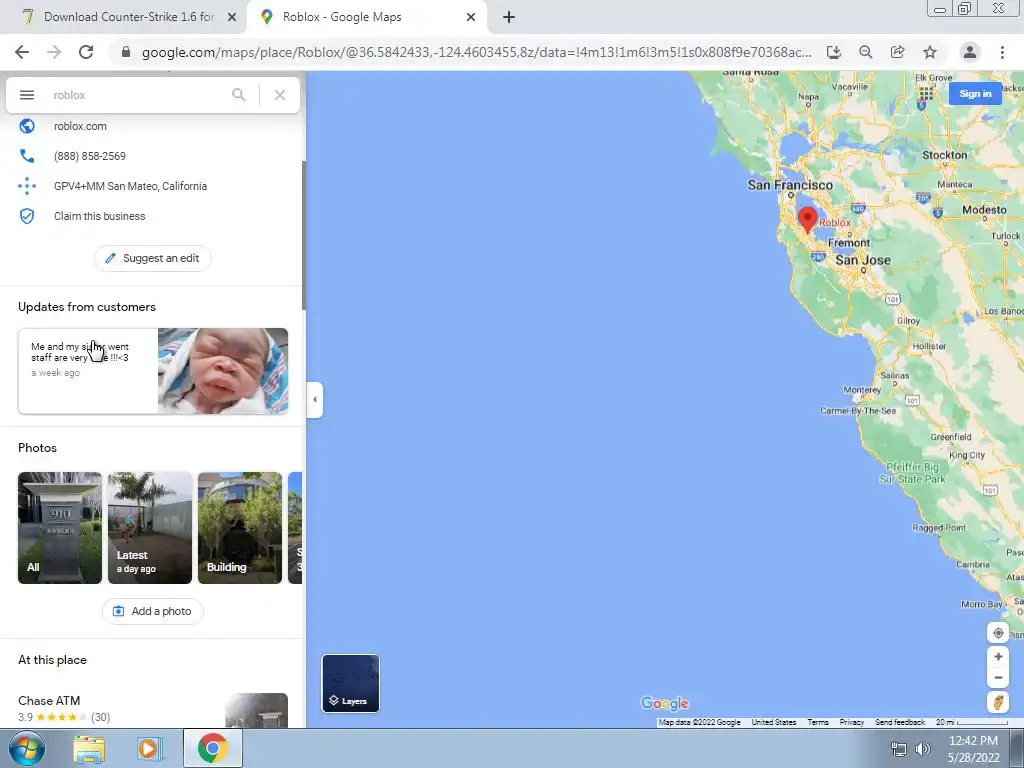This screenshot has width=1024, height=768.
Task: Open the Google apps grid icon
Action: tap(925, 93)
